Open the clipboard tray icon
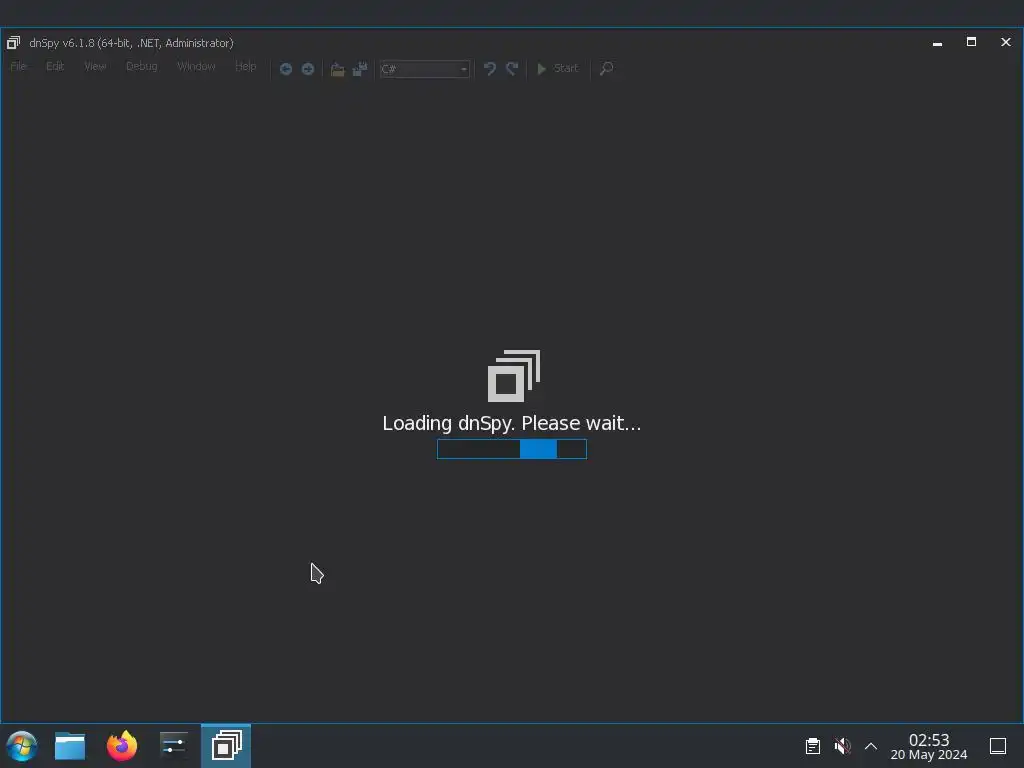This screenshot has width=1024, height=768. point(812,746)
